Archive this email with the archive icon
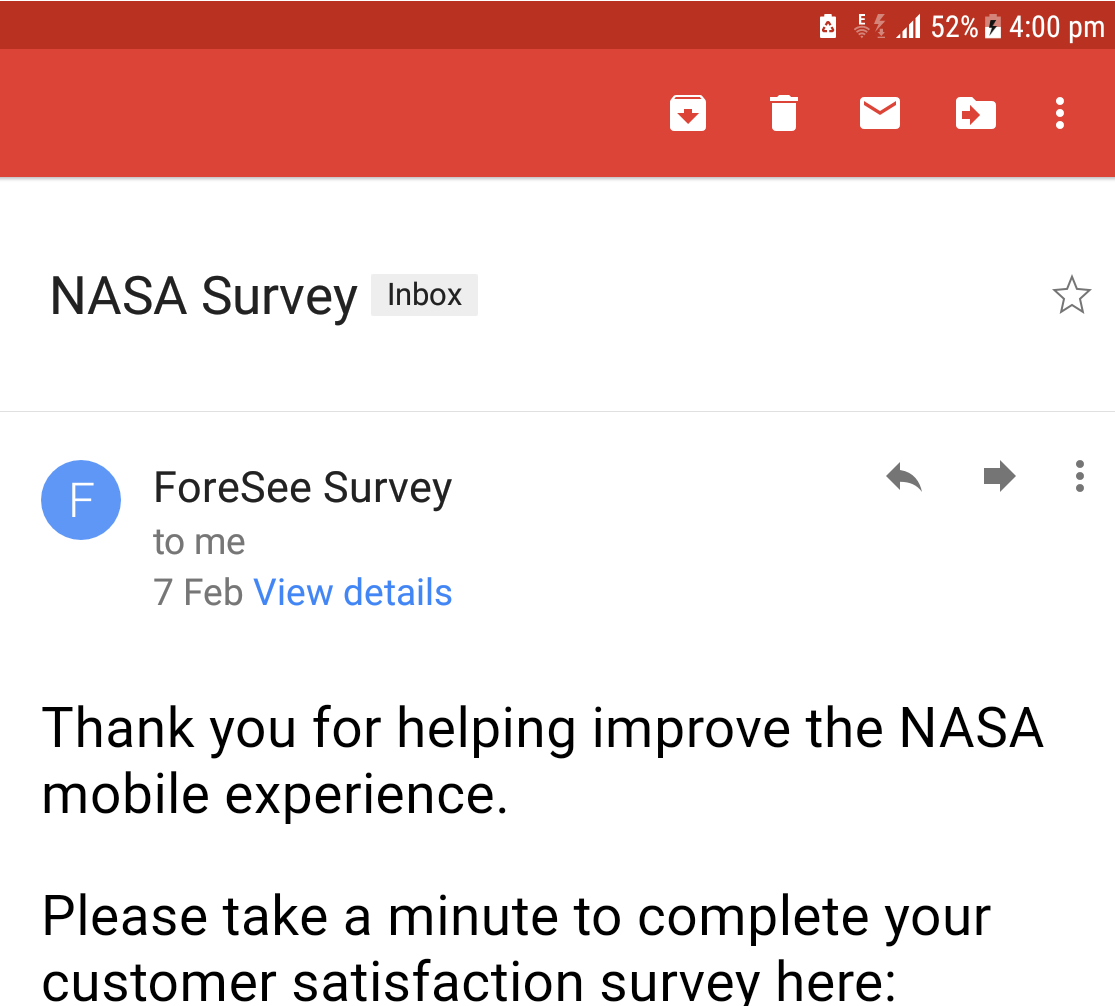The image size is (1115, 1006). coord(688,113)
